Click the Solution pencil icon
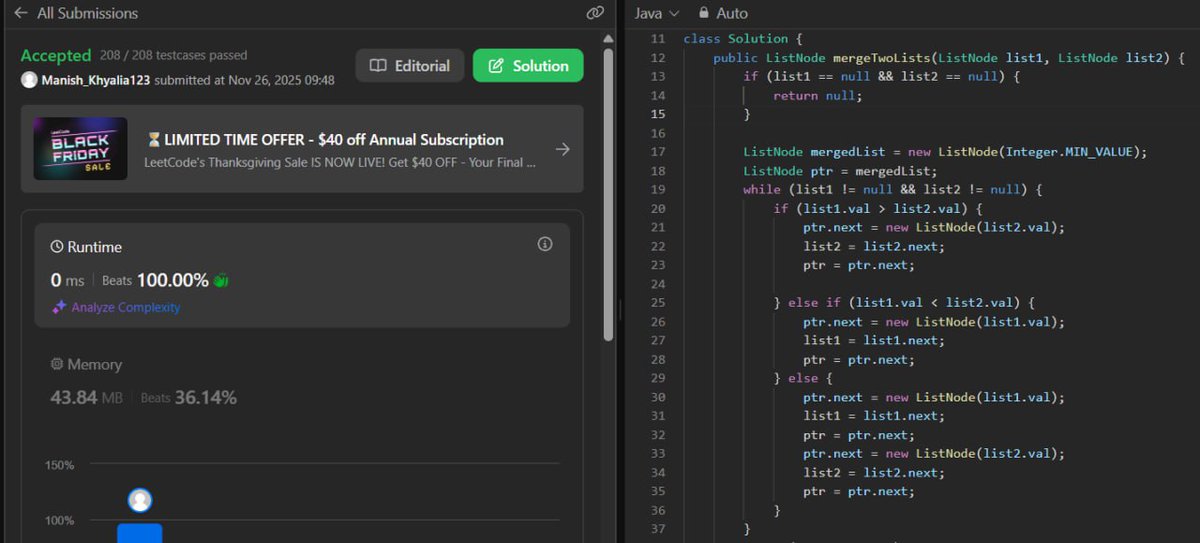 [x=496, y=66]
